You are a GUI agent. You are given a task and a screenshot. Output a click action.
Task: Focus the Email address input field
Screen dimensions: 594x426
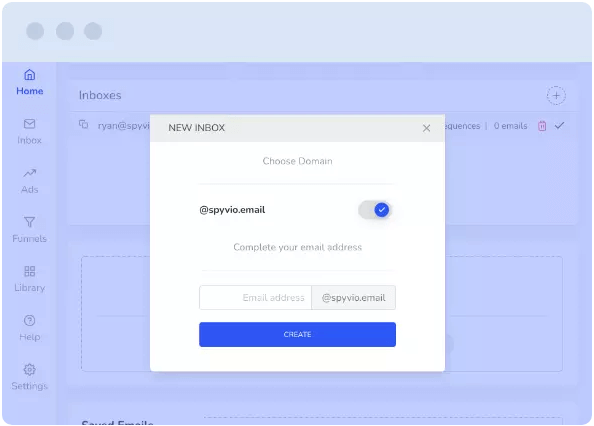[x=255, y=298]
